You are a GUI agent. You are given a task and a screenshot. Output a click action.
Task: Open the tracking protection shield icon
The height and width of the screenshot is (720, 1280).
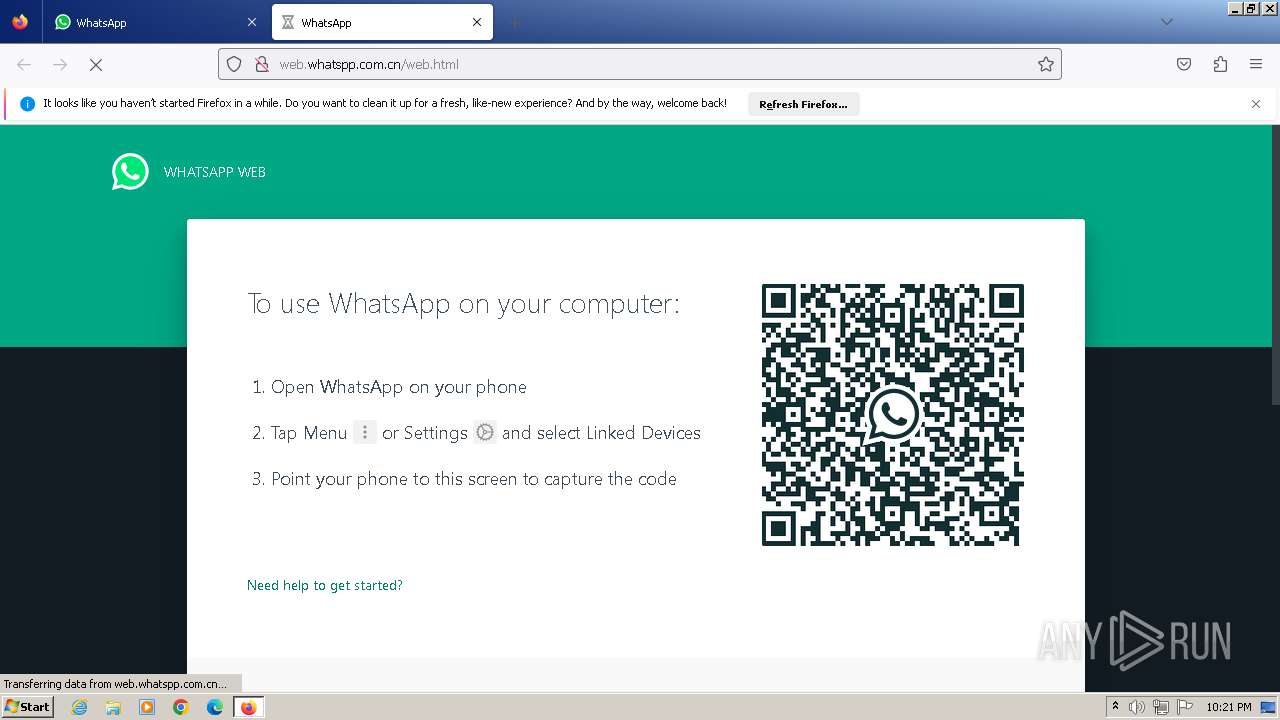tap(234, 64)
